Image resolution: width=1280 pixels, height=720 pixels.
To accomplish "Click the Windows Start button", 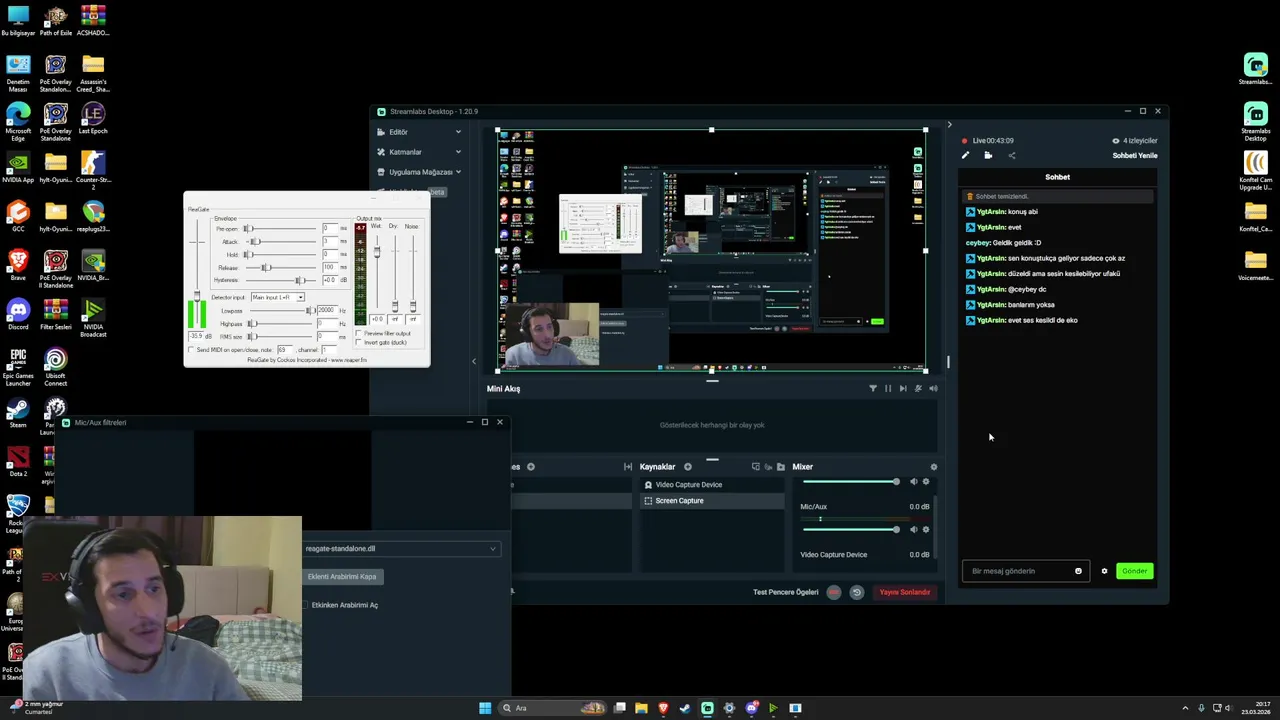I will [x=485, y=708].
